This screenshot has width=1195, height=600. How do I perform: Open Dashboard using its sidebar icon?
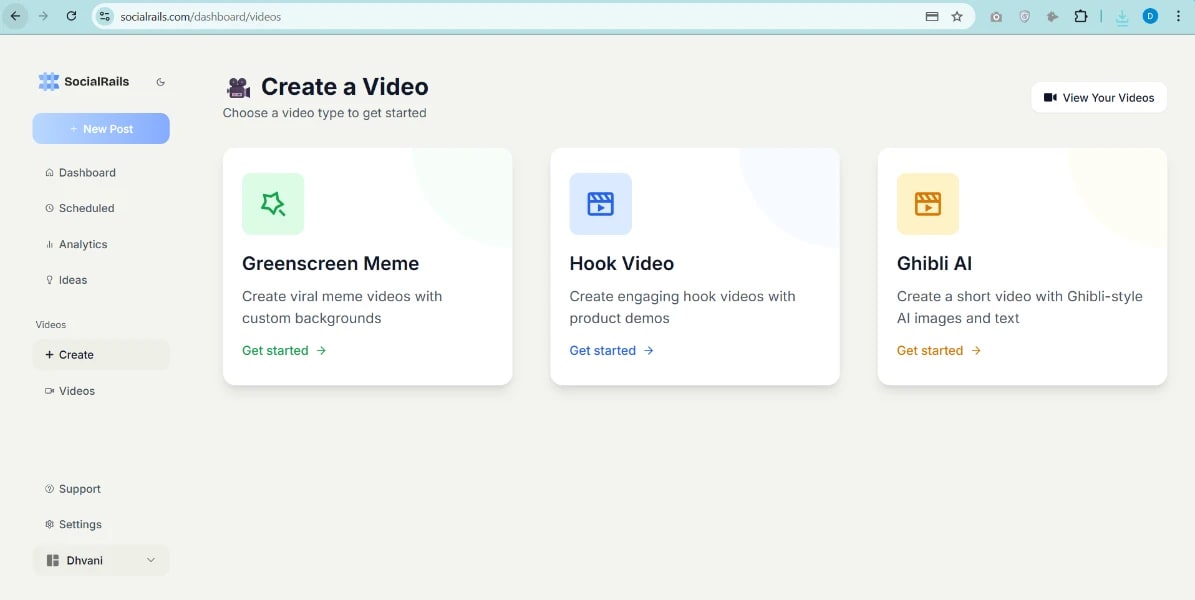(x=49, y=172)
